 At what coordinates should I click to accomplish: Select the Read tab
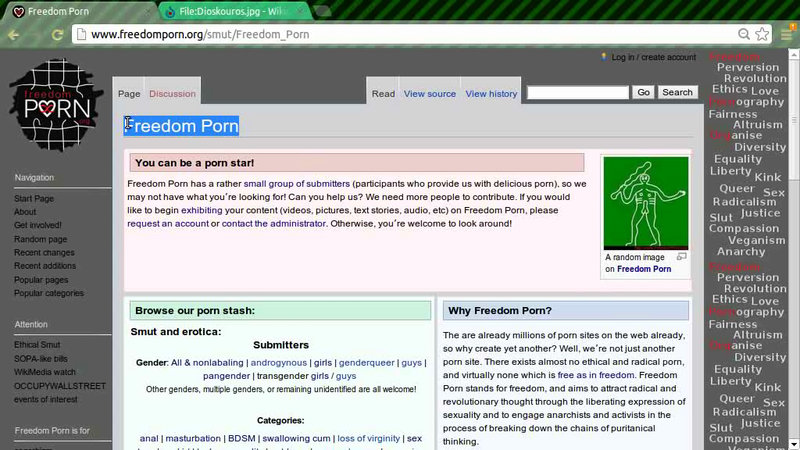click(x=383, y=94)
